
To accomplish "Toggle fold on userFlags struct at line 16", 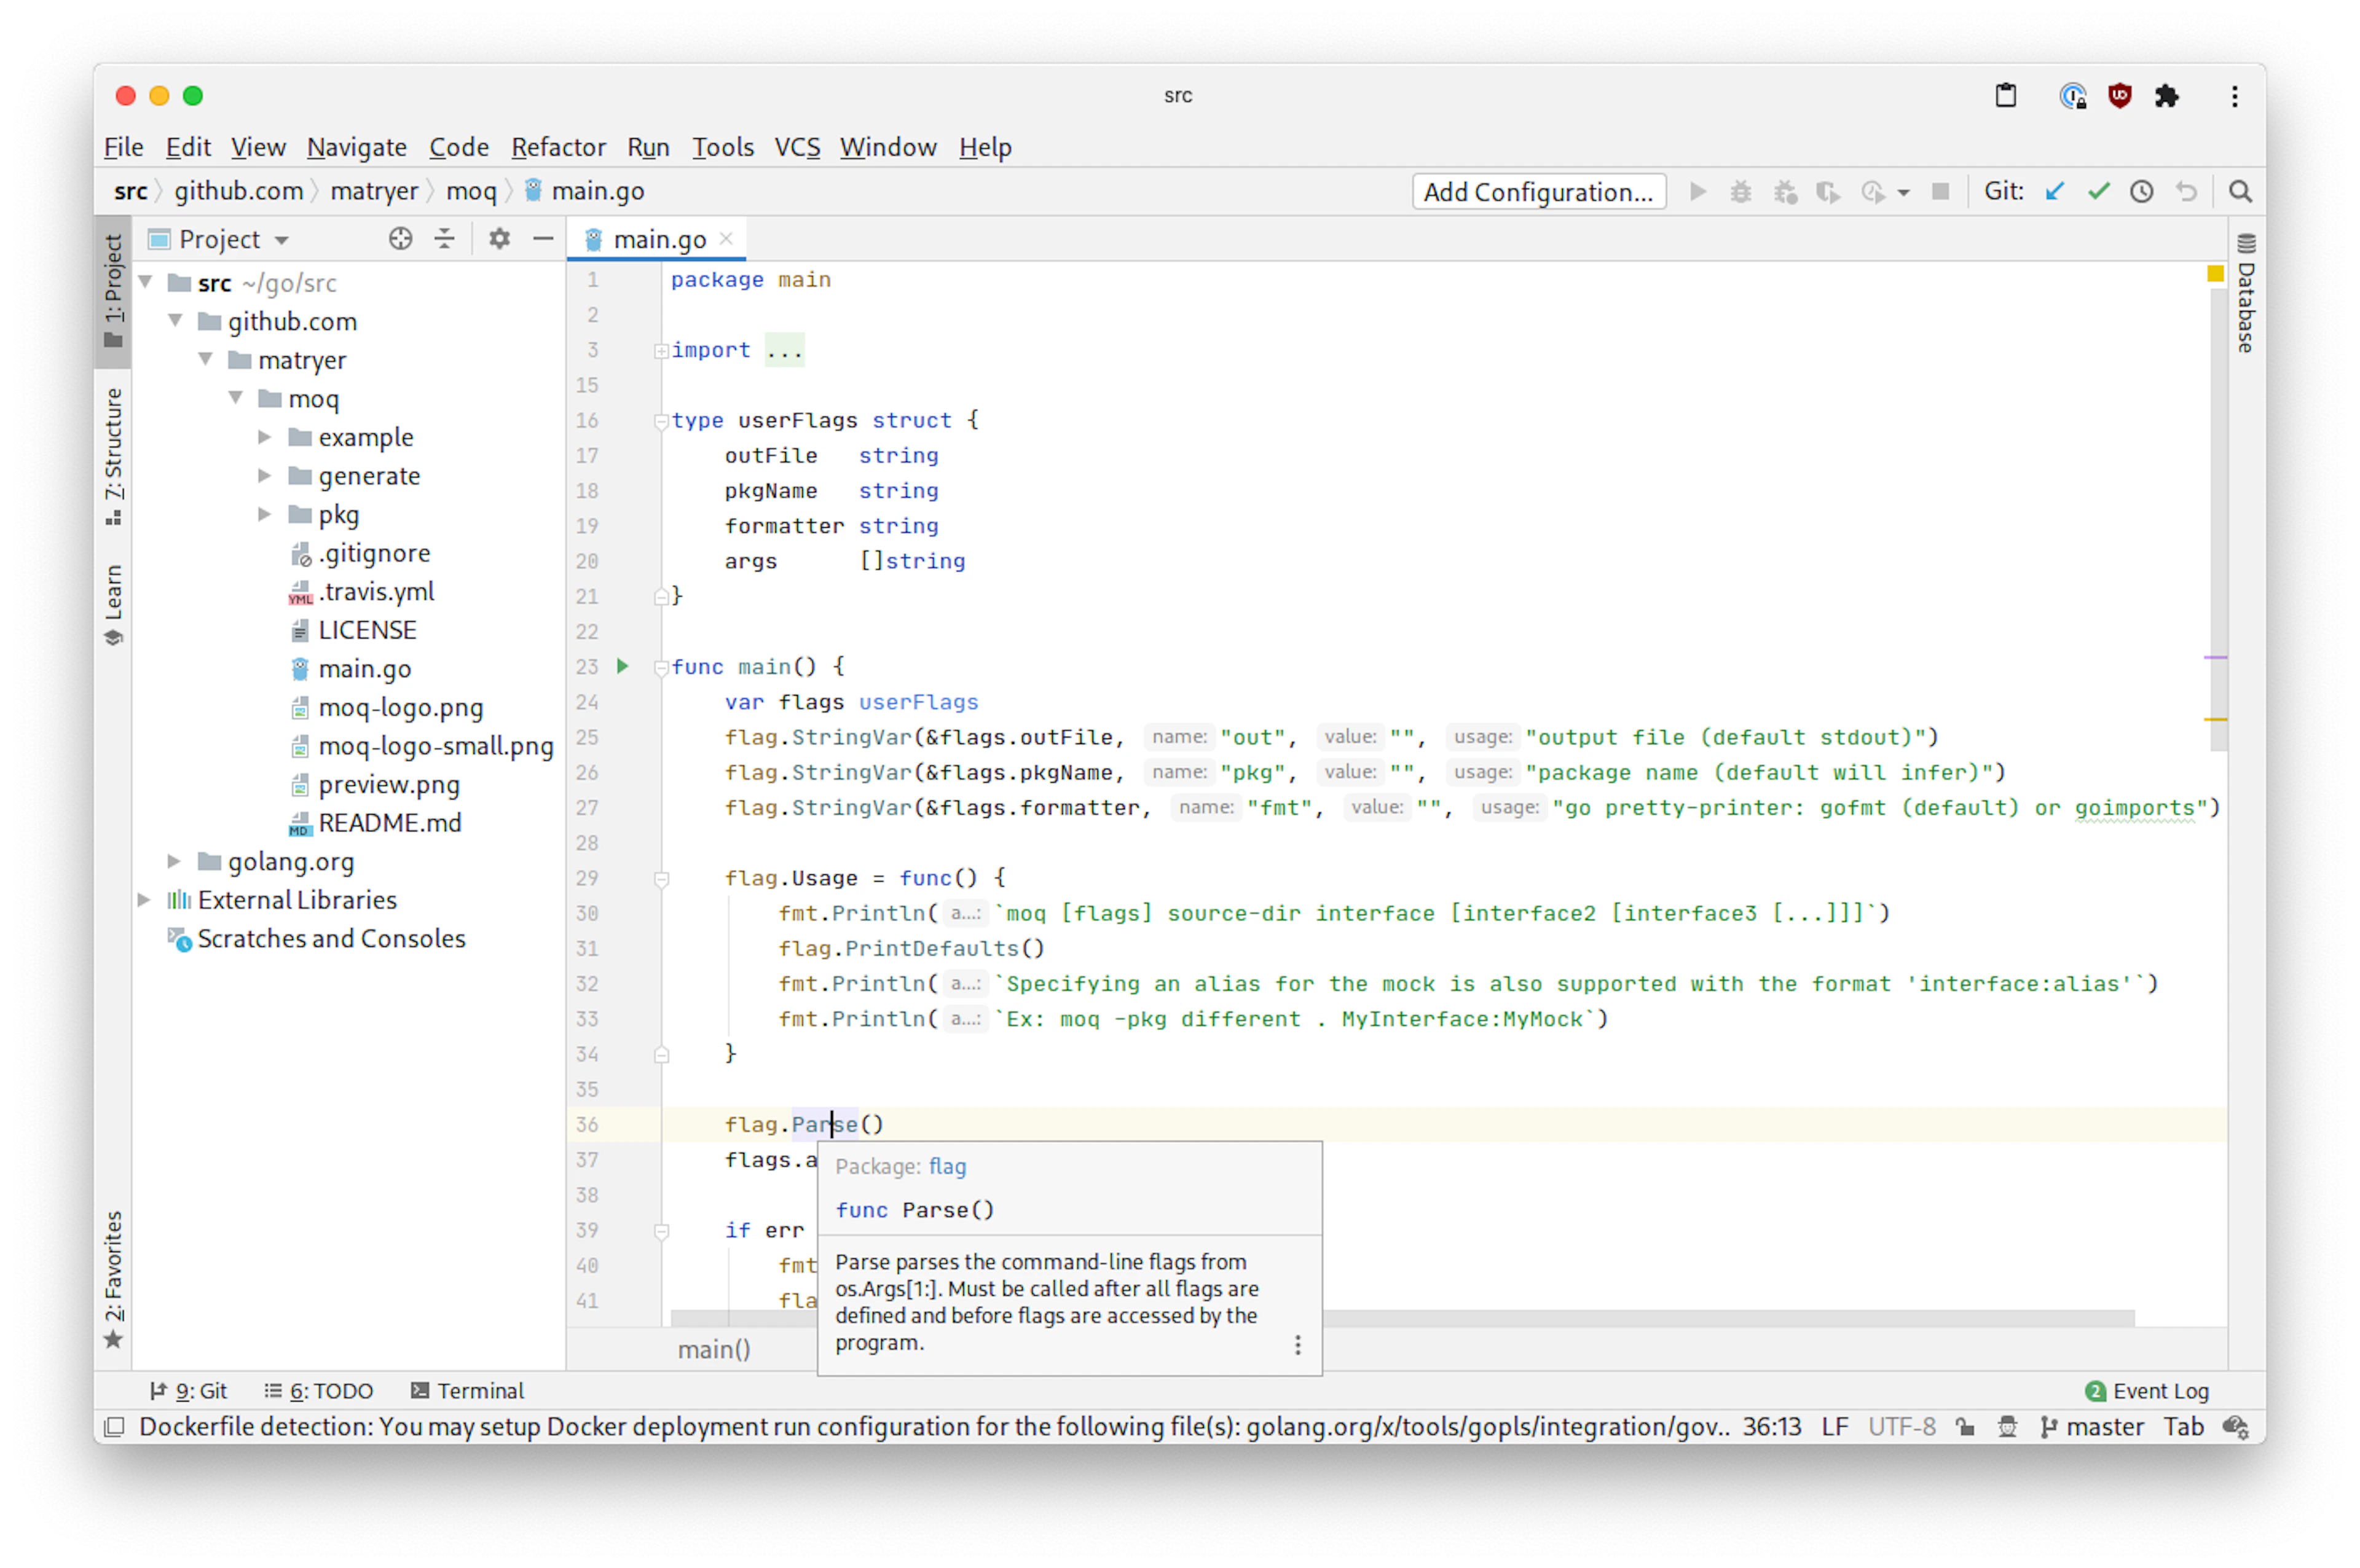I will click(661, 421).
